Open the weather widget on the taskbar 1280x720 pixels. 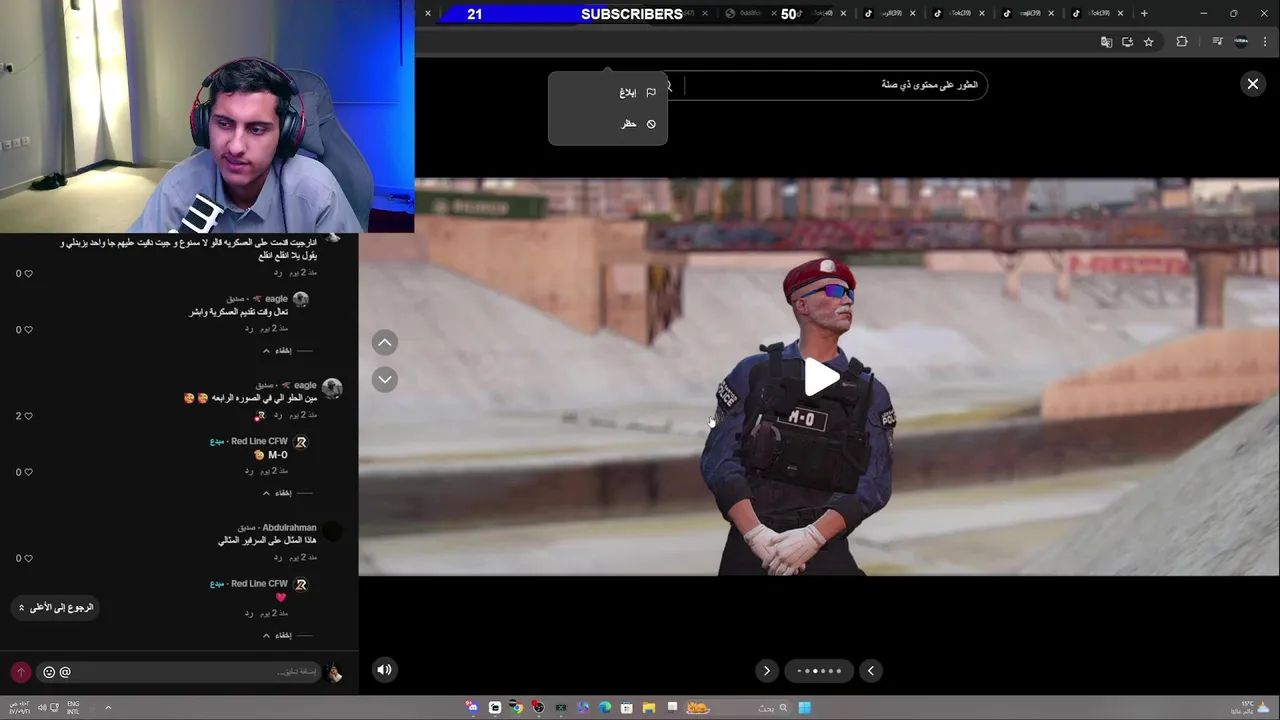tap(1247, 707)
